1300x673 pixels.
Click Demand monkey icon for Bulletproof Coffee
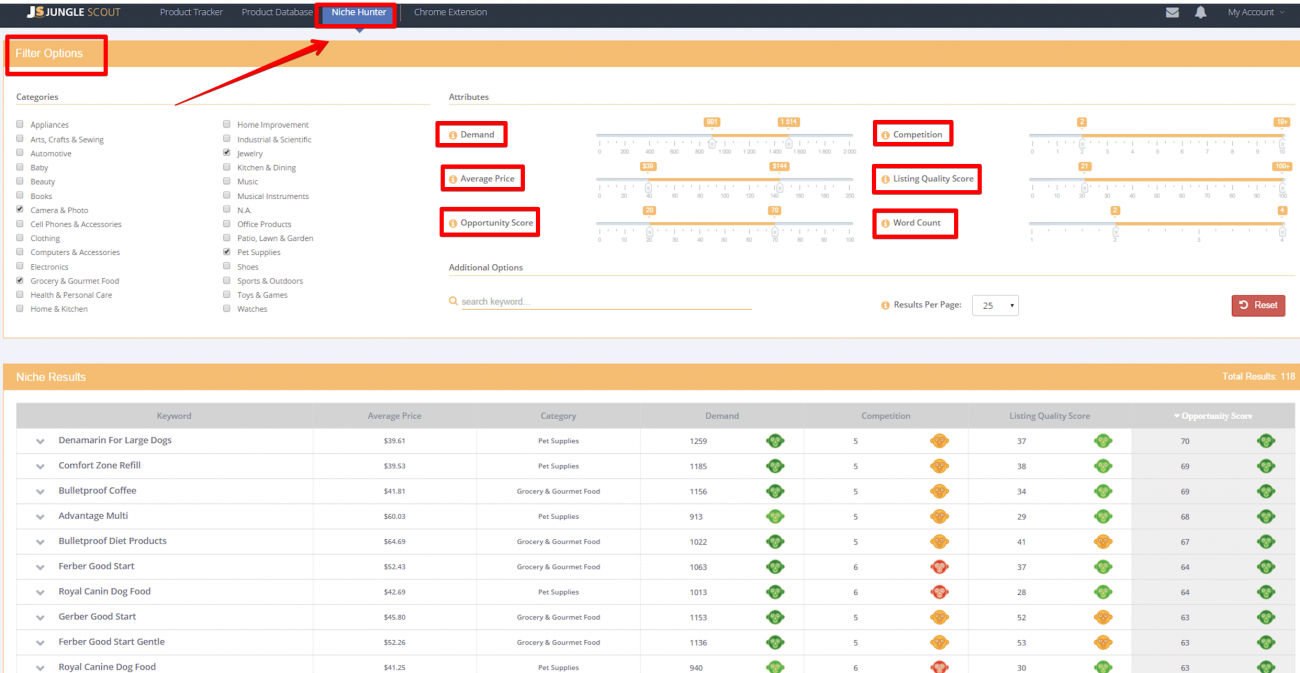pyautogui.click(x=775, y=491)
